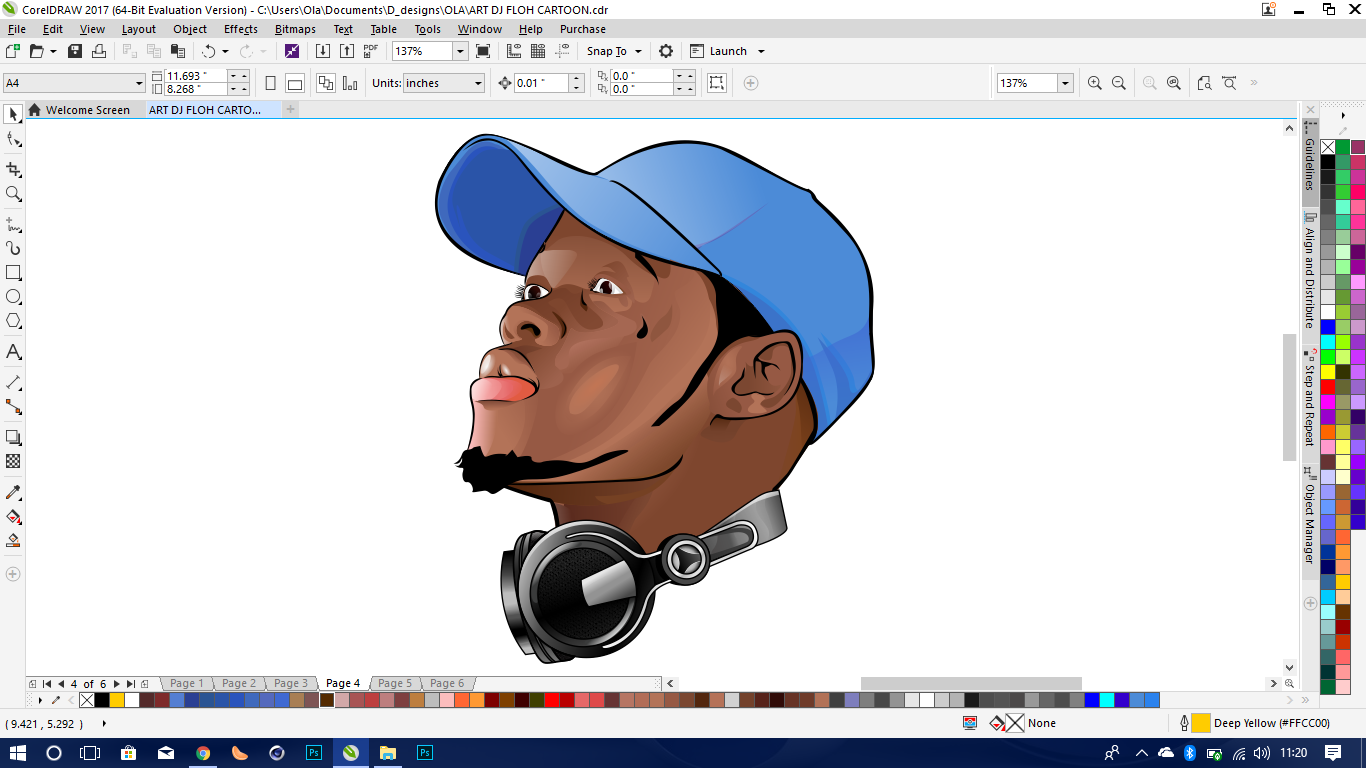Pick the Ellipse tool
Image resolution: width=1366 pixels, height=768 pixels.
[13, 297]
